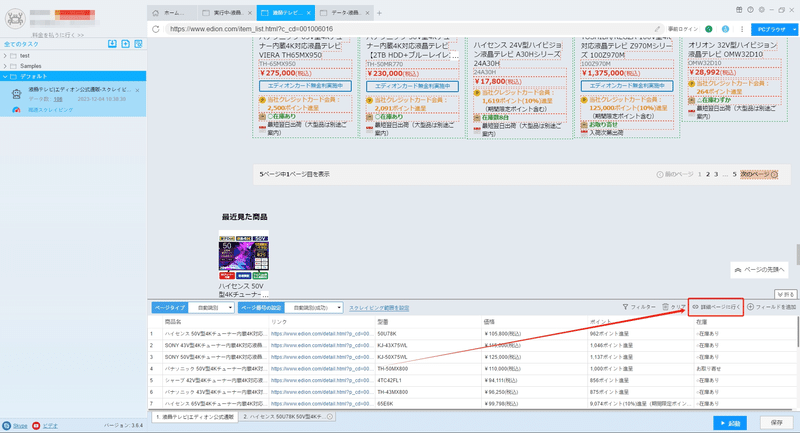Click the 次のページ next page link
800x433 pixels.
click(x=759, y=174)
